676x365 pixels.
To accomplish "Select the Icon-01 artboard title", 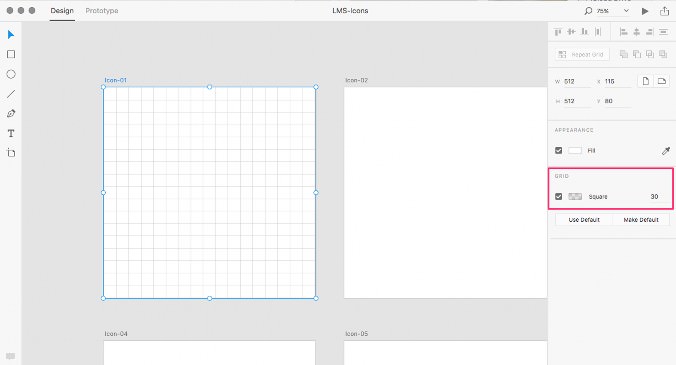I will (x=116, y=80).
